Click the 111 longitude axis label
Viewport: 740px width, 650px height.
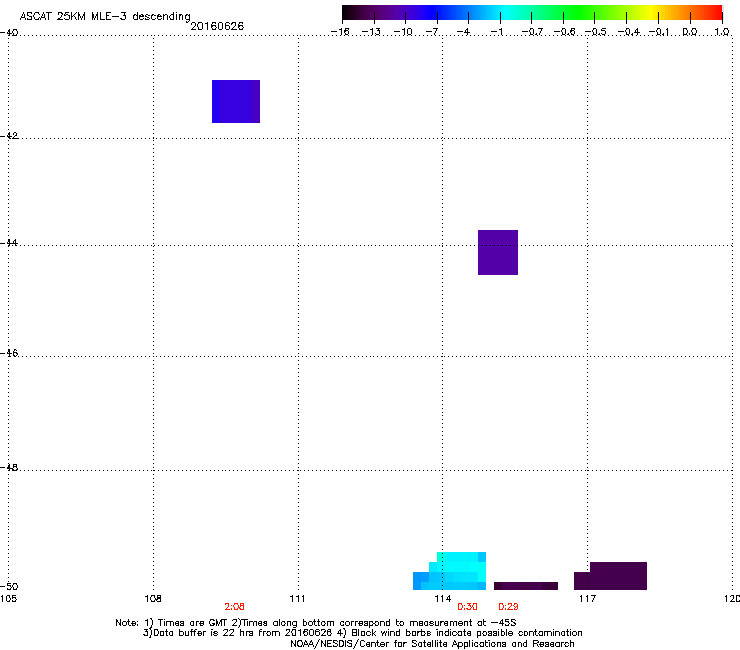point(297,599)
